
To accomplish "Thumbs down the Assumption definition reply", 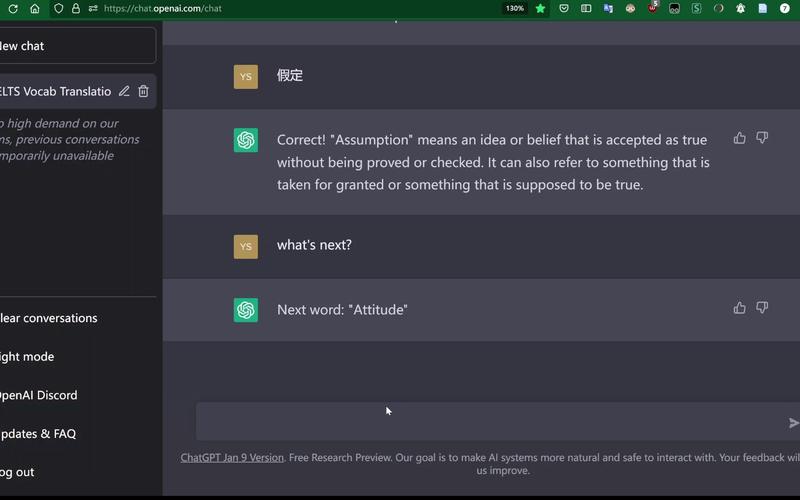I will [762, 138].
